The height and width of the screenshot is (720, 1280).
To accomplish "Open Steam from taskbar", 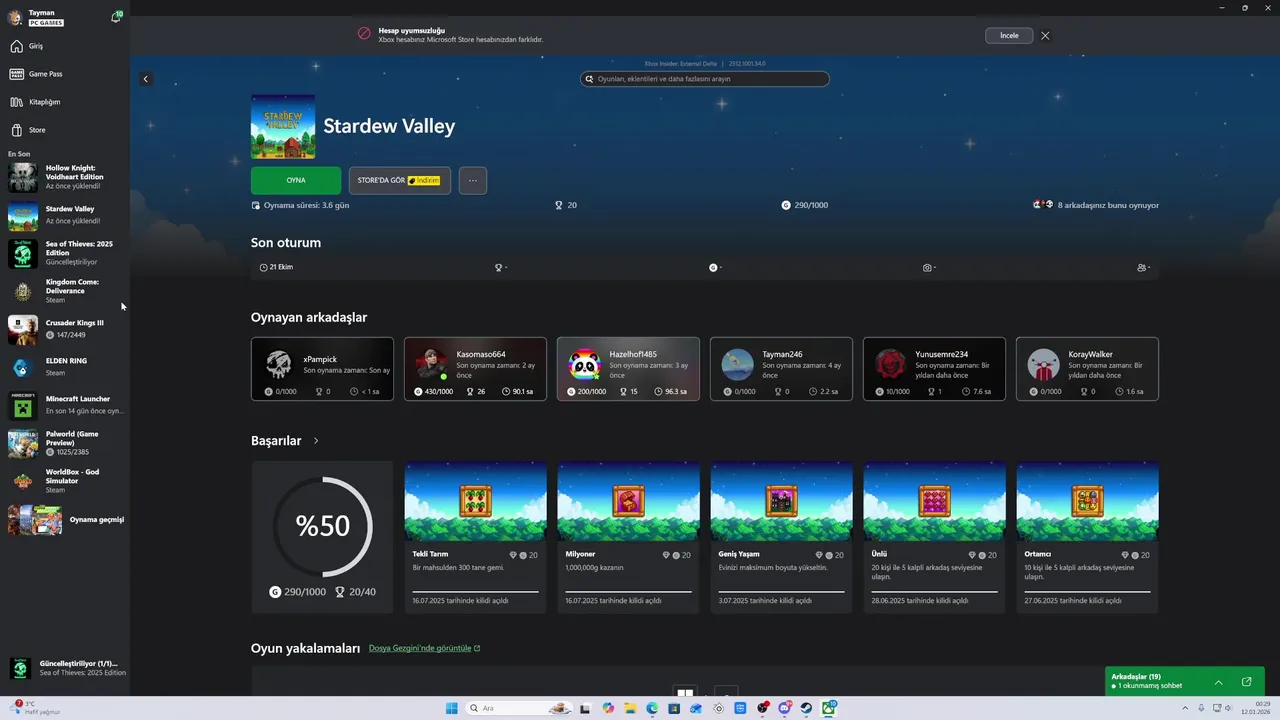I will click(x=806, y=708).
